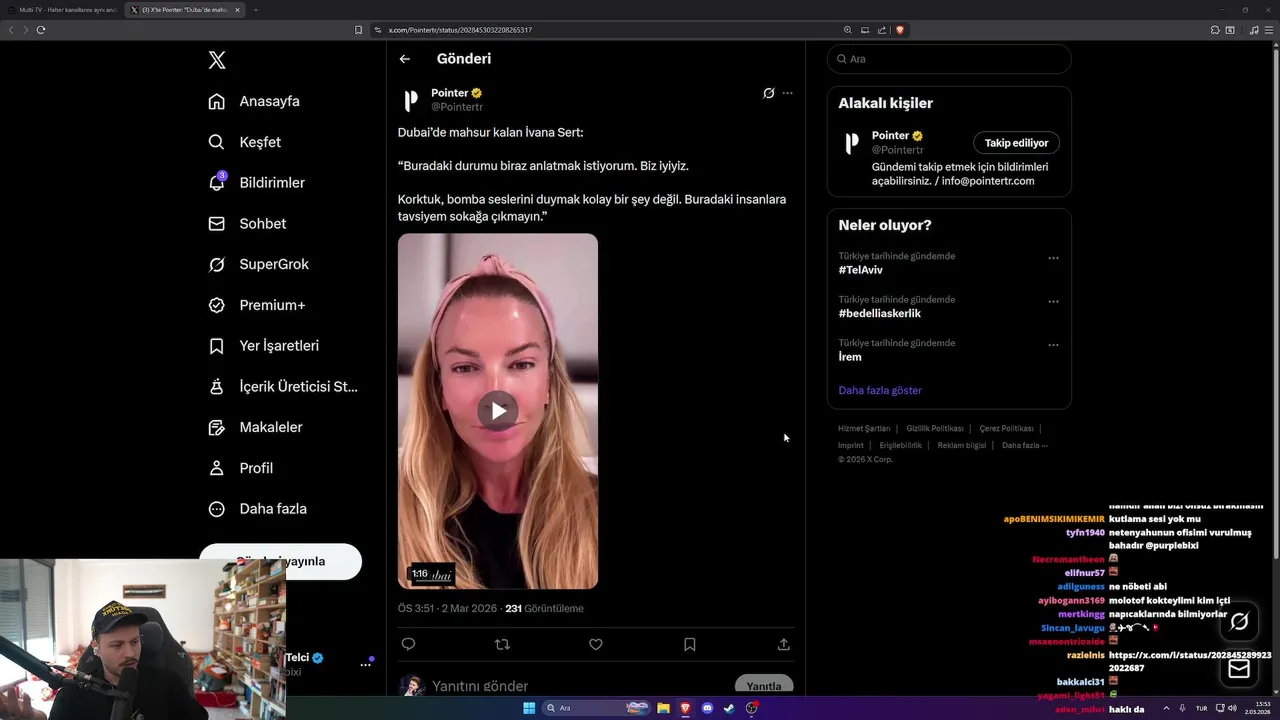Open the @Pointertr handle on the post

click(x=457, y=107)
